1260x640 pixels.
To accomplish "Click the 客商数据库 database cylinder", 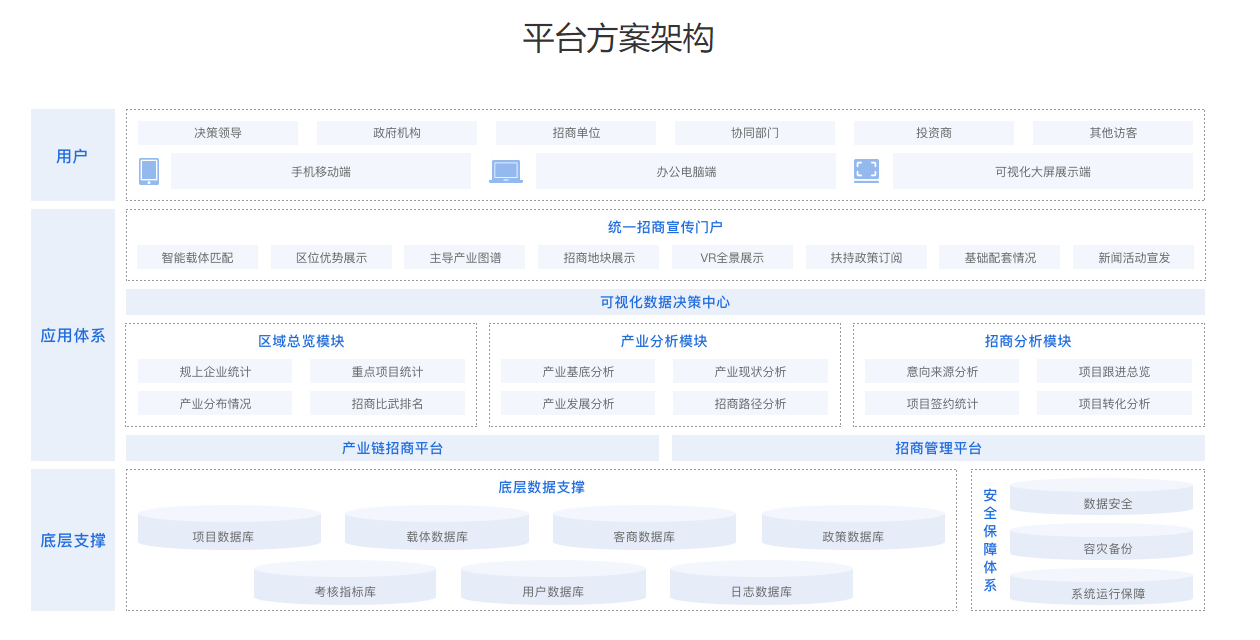I will click(x=644, y=529).
